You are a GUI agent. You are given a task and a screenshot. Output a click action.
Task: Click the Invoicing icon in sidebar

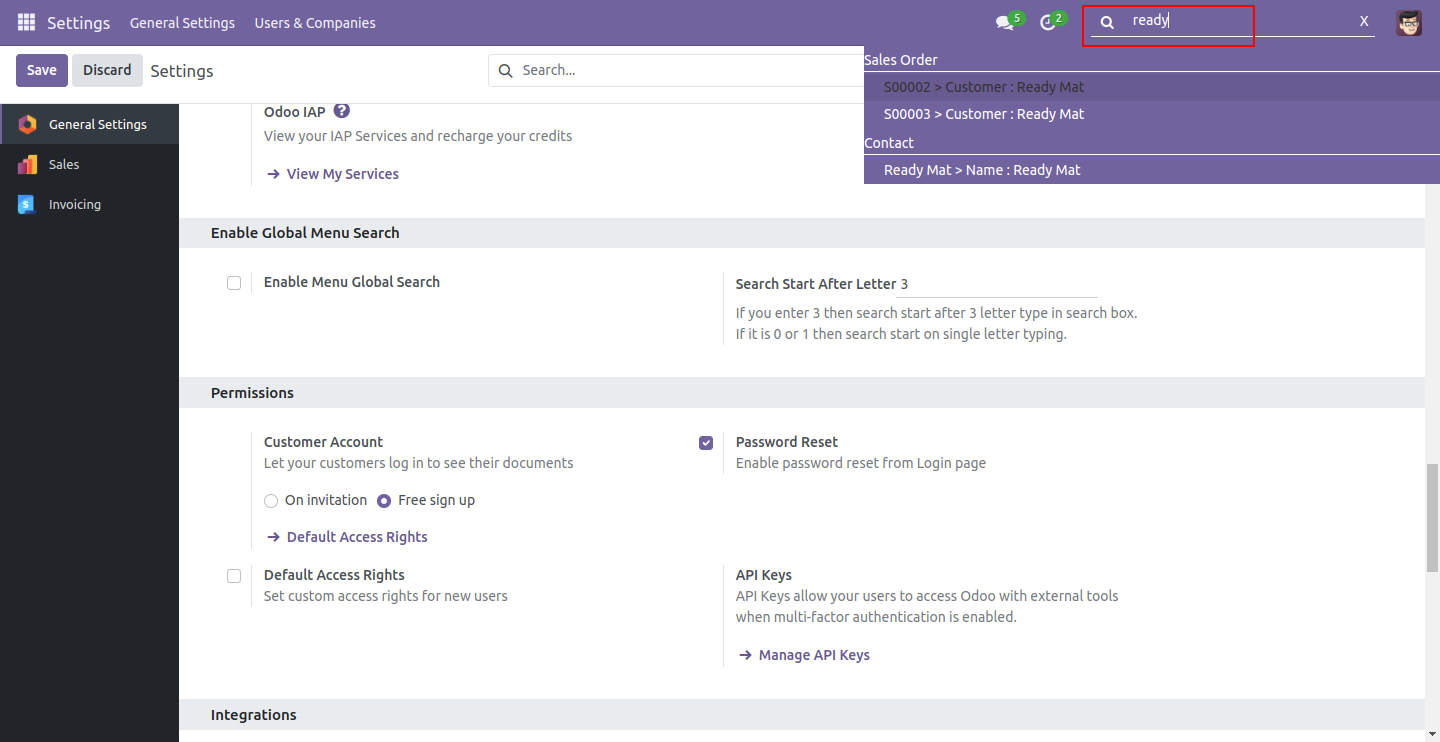point(28,204)
